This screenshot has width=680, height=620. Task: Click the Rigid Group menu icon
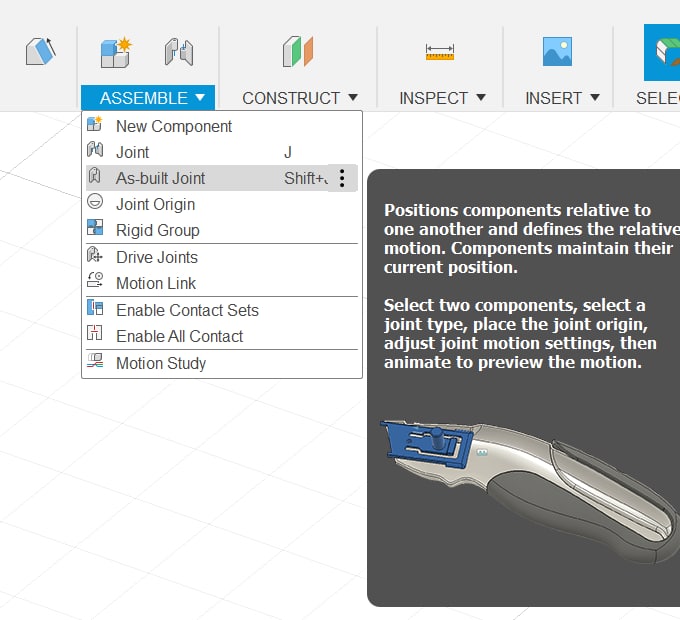[95, 227]
